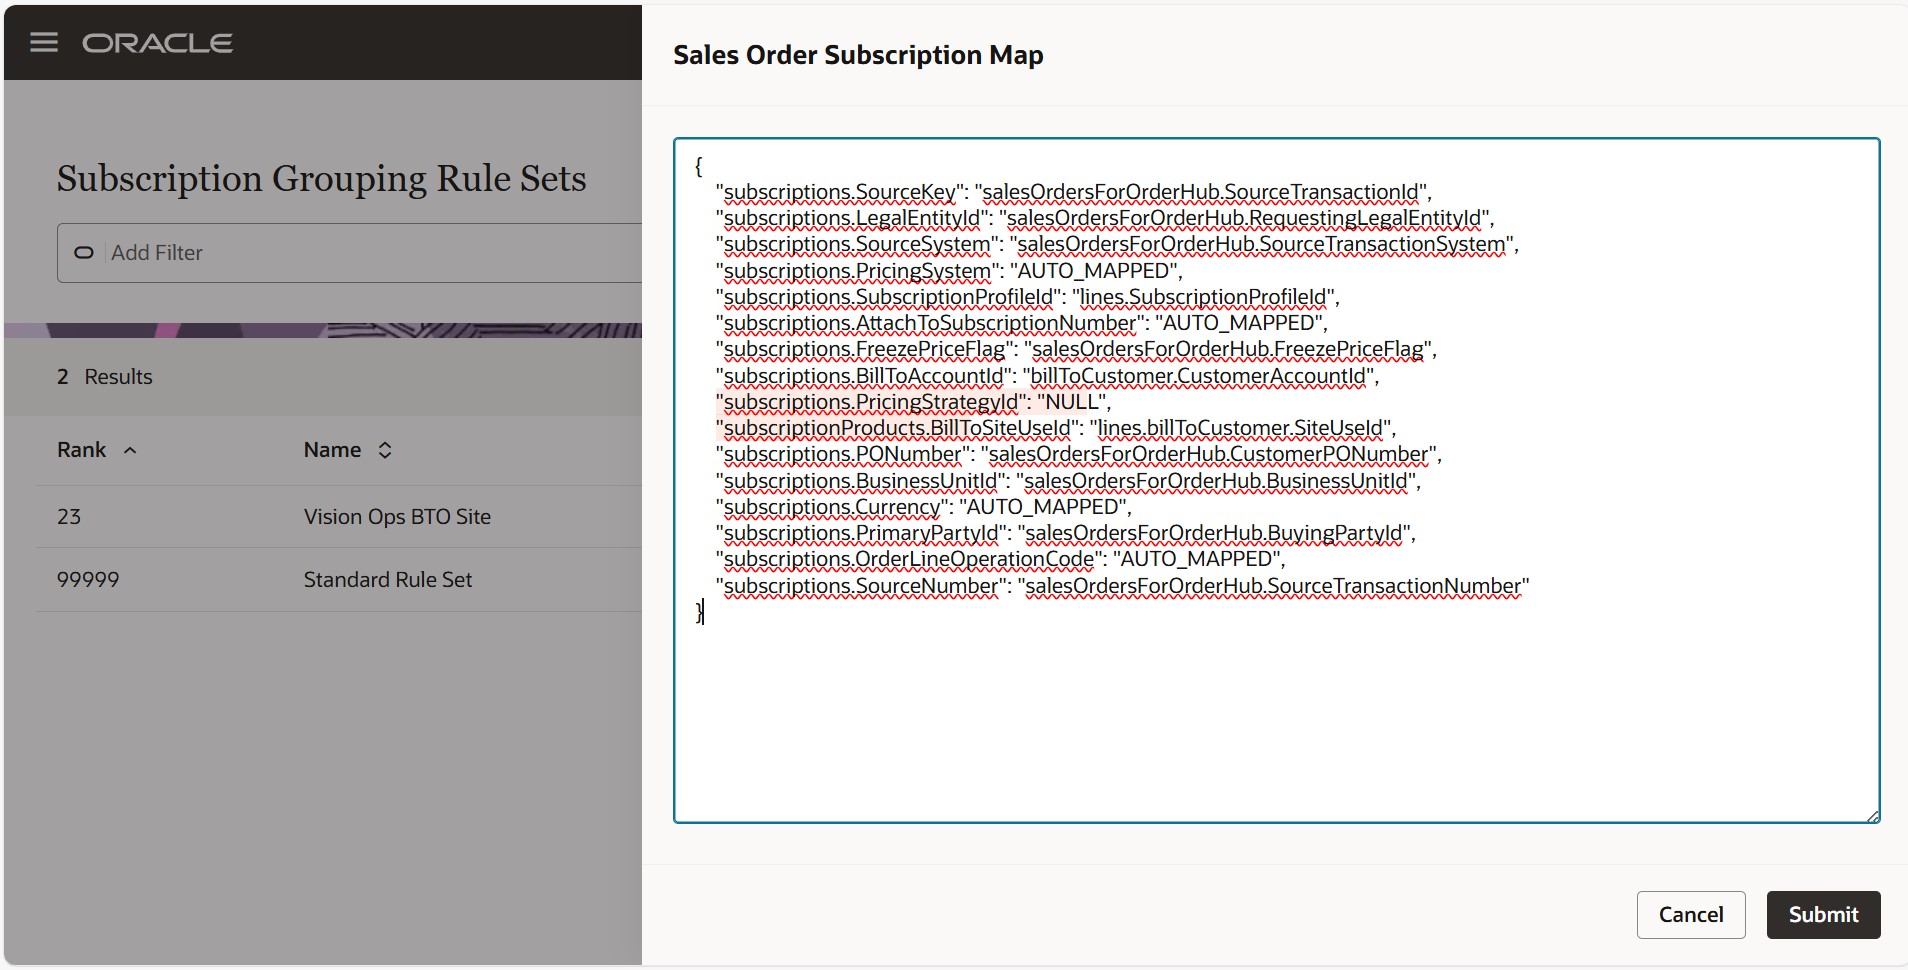Cancel the Sales Order Subscription Map dialog

[x=1691, y=915]
